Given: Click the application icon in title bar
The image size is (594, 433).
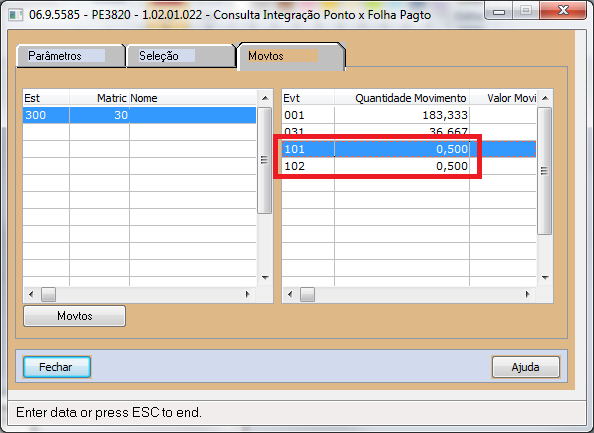Looking at the screenshot, I should (x=16, y=14).
